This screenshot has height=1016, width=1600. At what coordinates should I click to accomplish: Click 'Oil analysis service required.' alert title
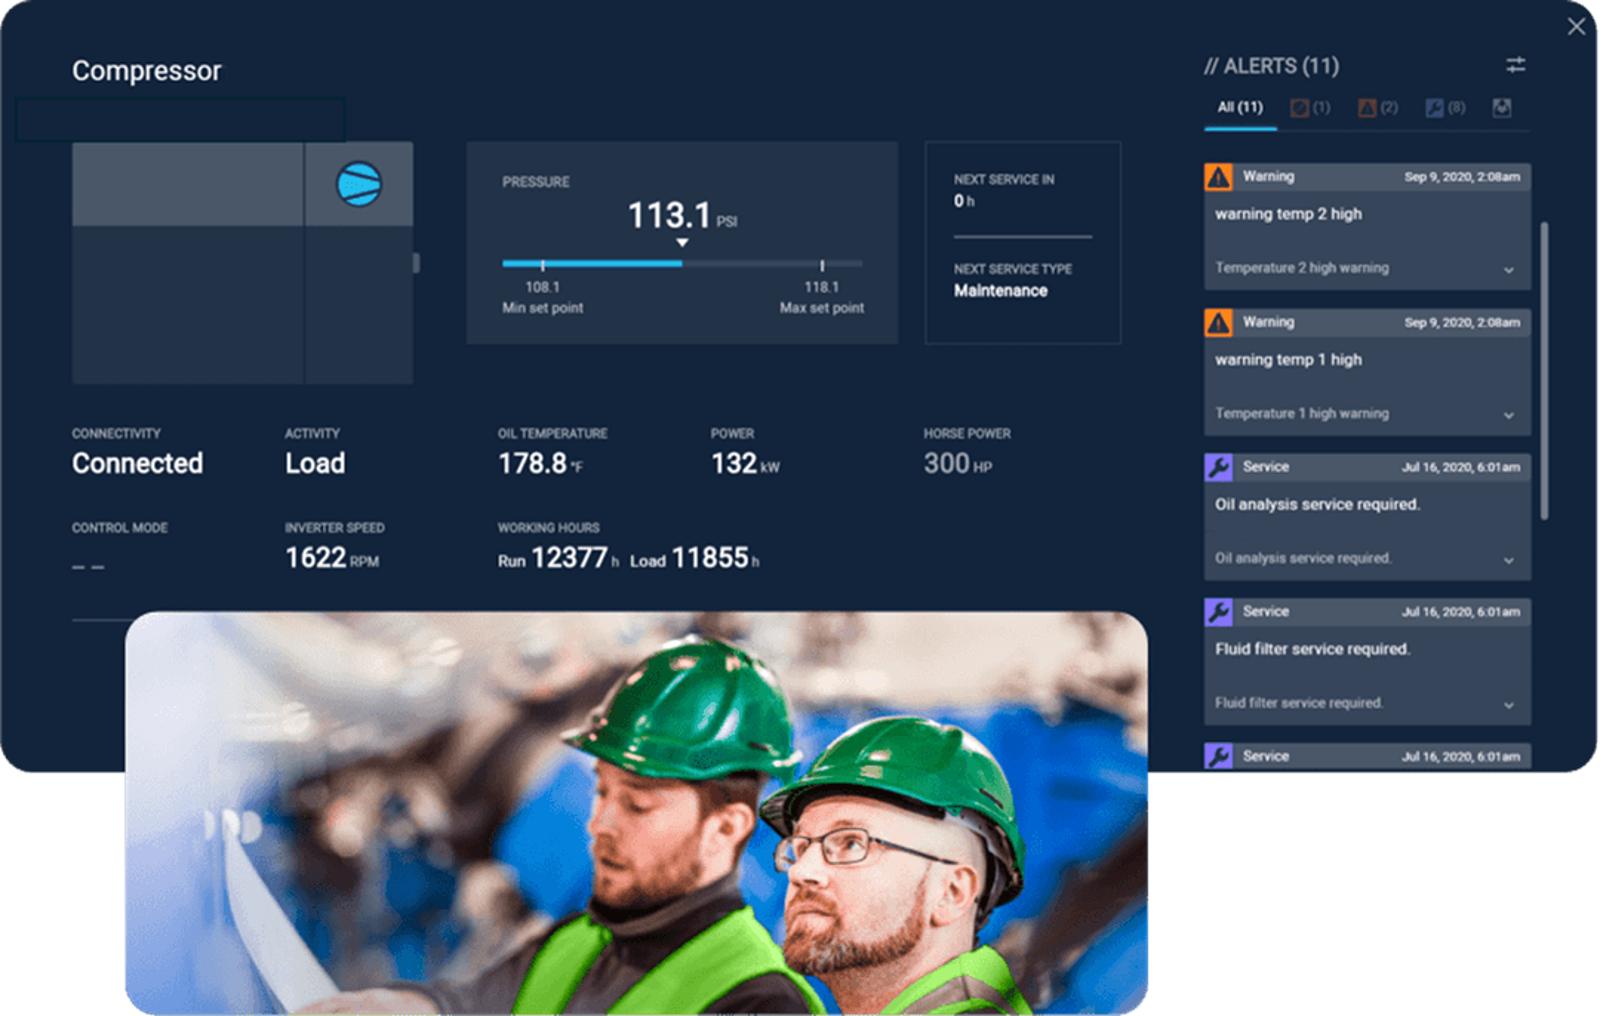click(x=1317, y=505)
